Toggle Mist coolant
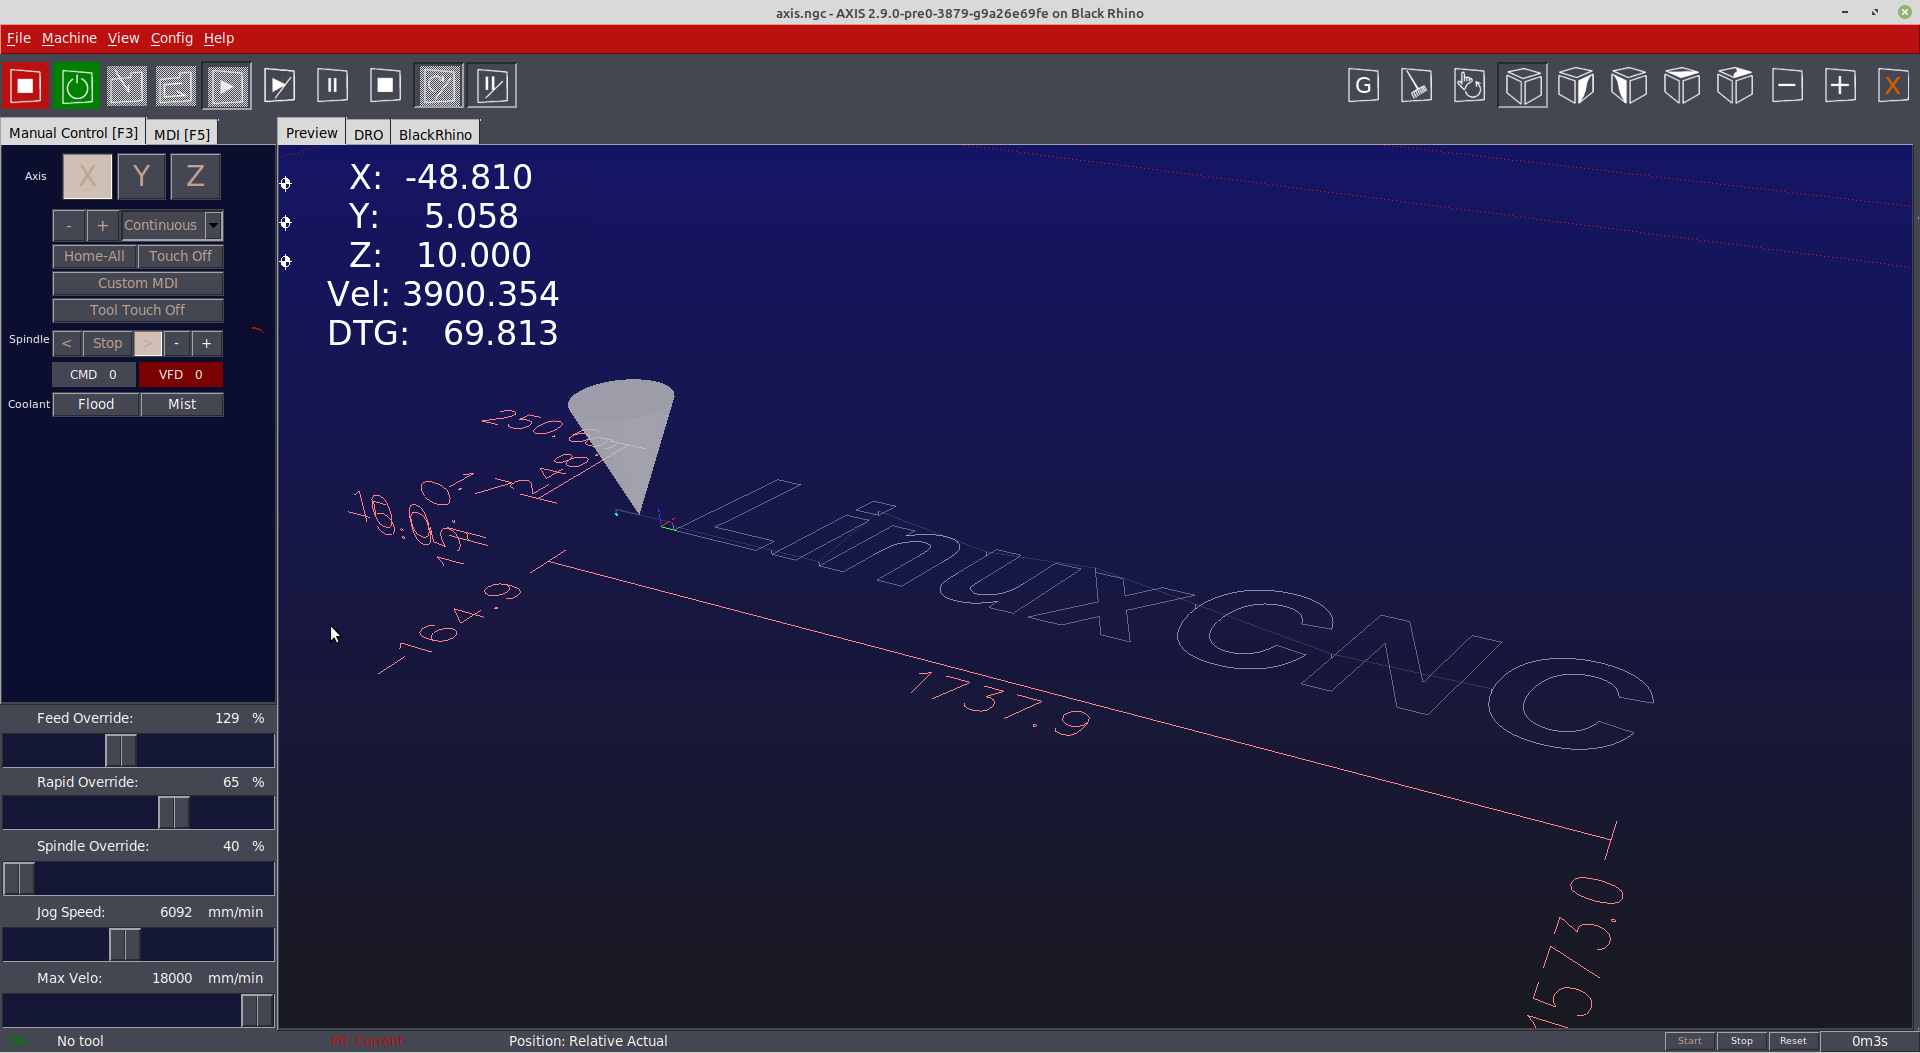The image size is (1920, 1053). tap(182, 405)
